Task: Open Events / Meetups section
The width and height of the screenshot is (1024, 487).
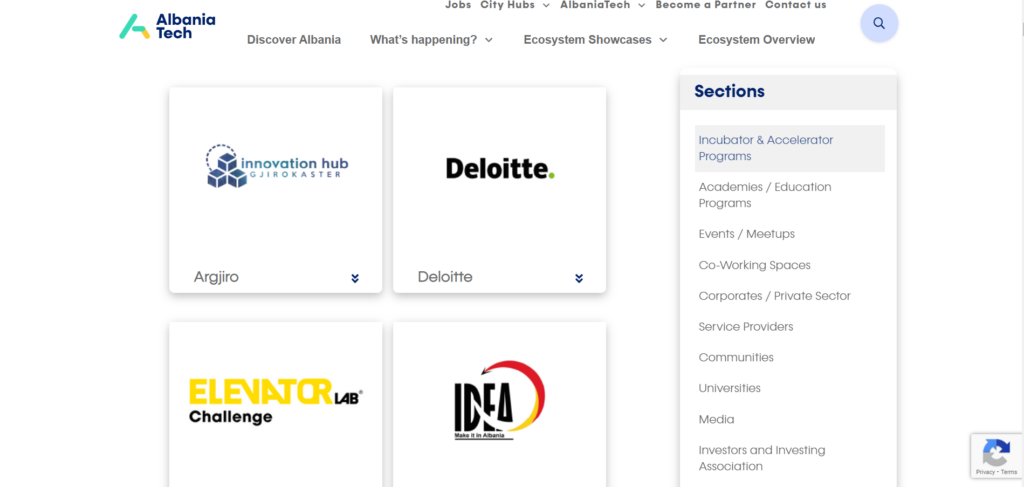Action: [746, 234]
